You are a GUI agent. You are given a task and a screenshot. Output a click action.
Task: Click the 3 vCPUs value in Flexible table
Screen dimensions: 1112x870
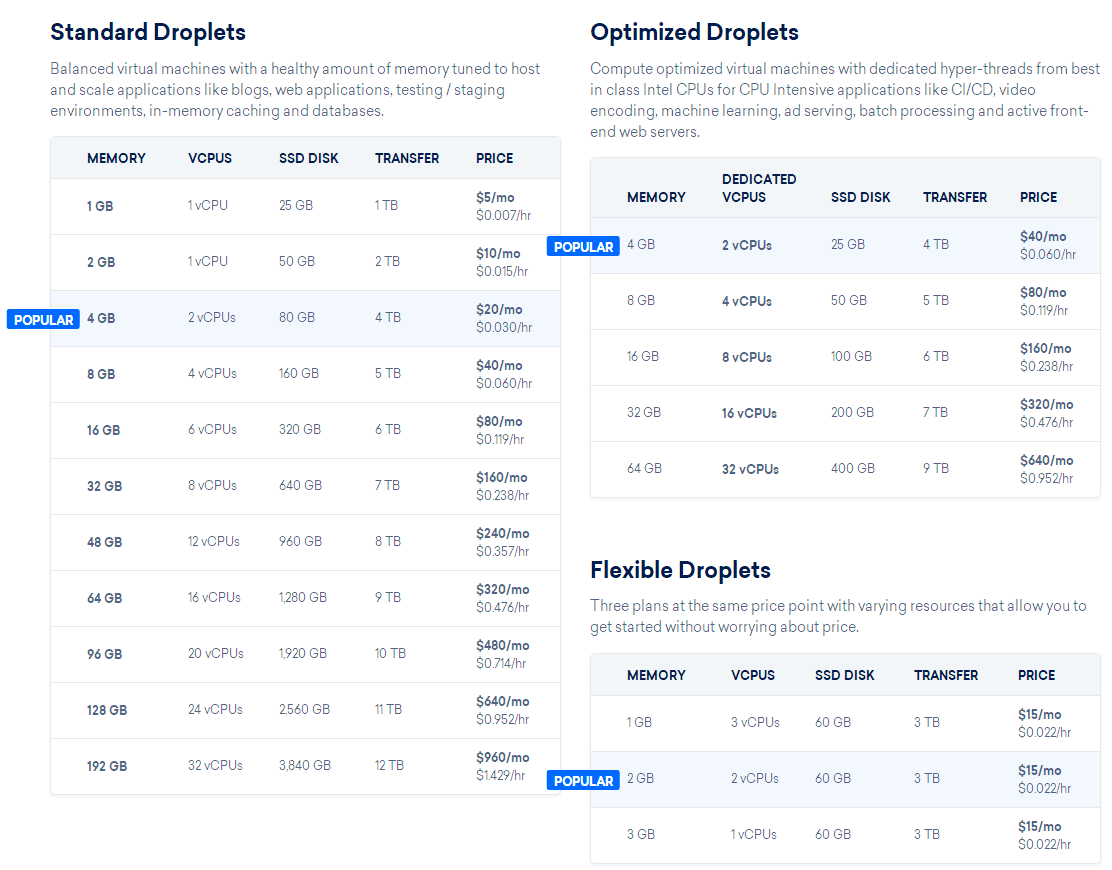[x=755, y=722]
